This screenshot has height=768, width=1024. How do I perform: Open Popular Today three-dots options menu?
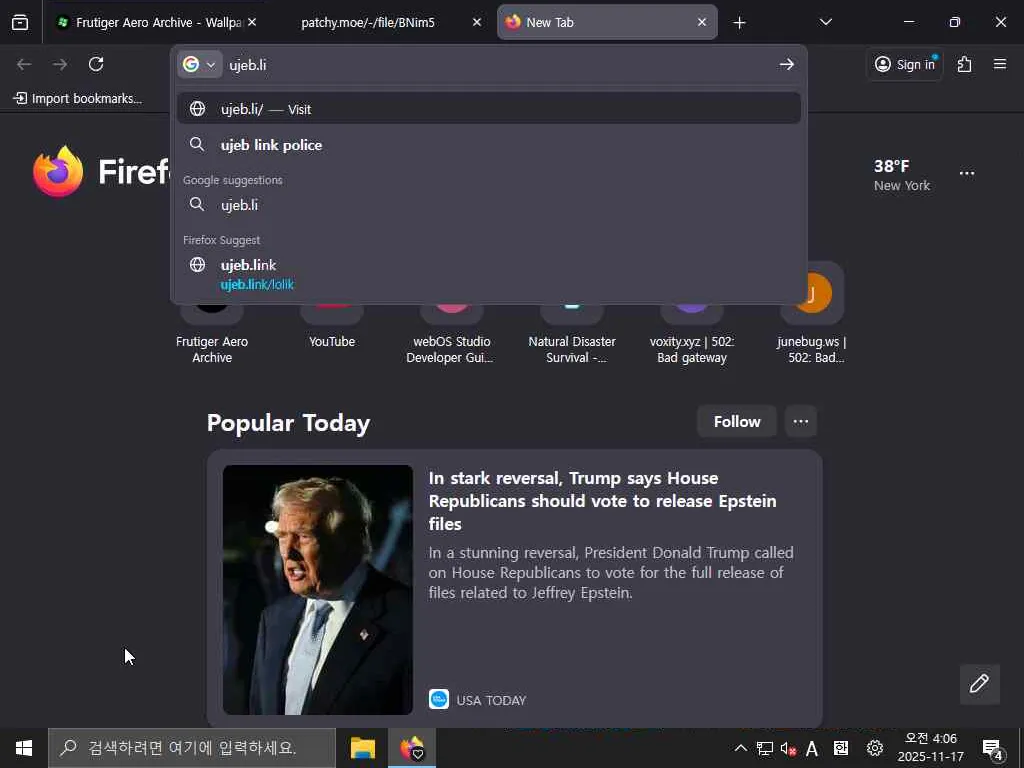coord(801,421)
